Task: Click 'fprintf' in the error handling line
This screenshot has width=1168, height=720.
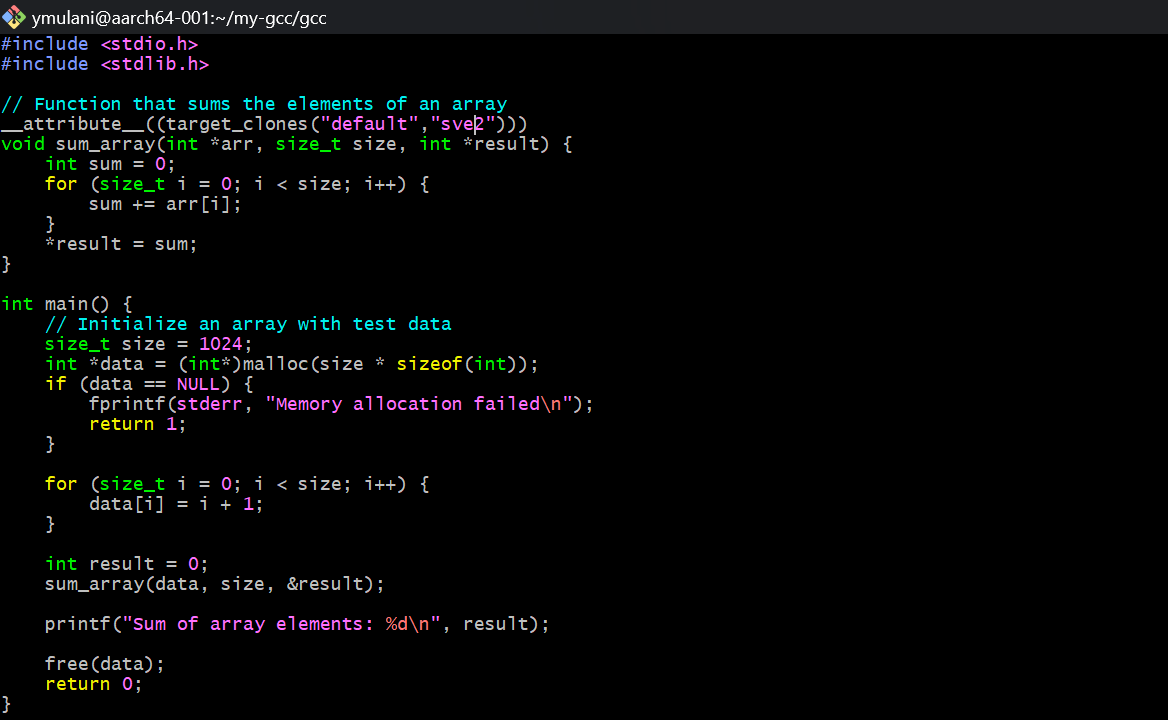Action: click(x=127, y=404)
